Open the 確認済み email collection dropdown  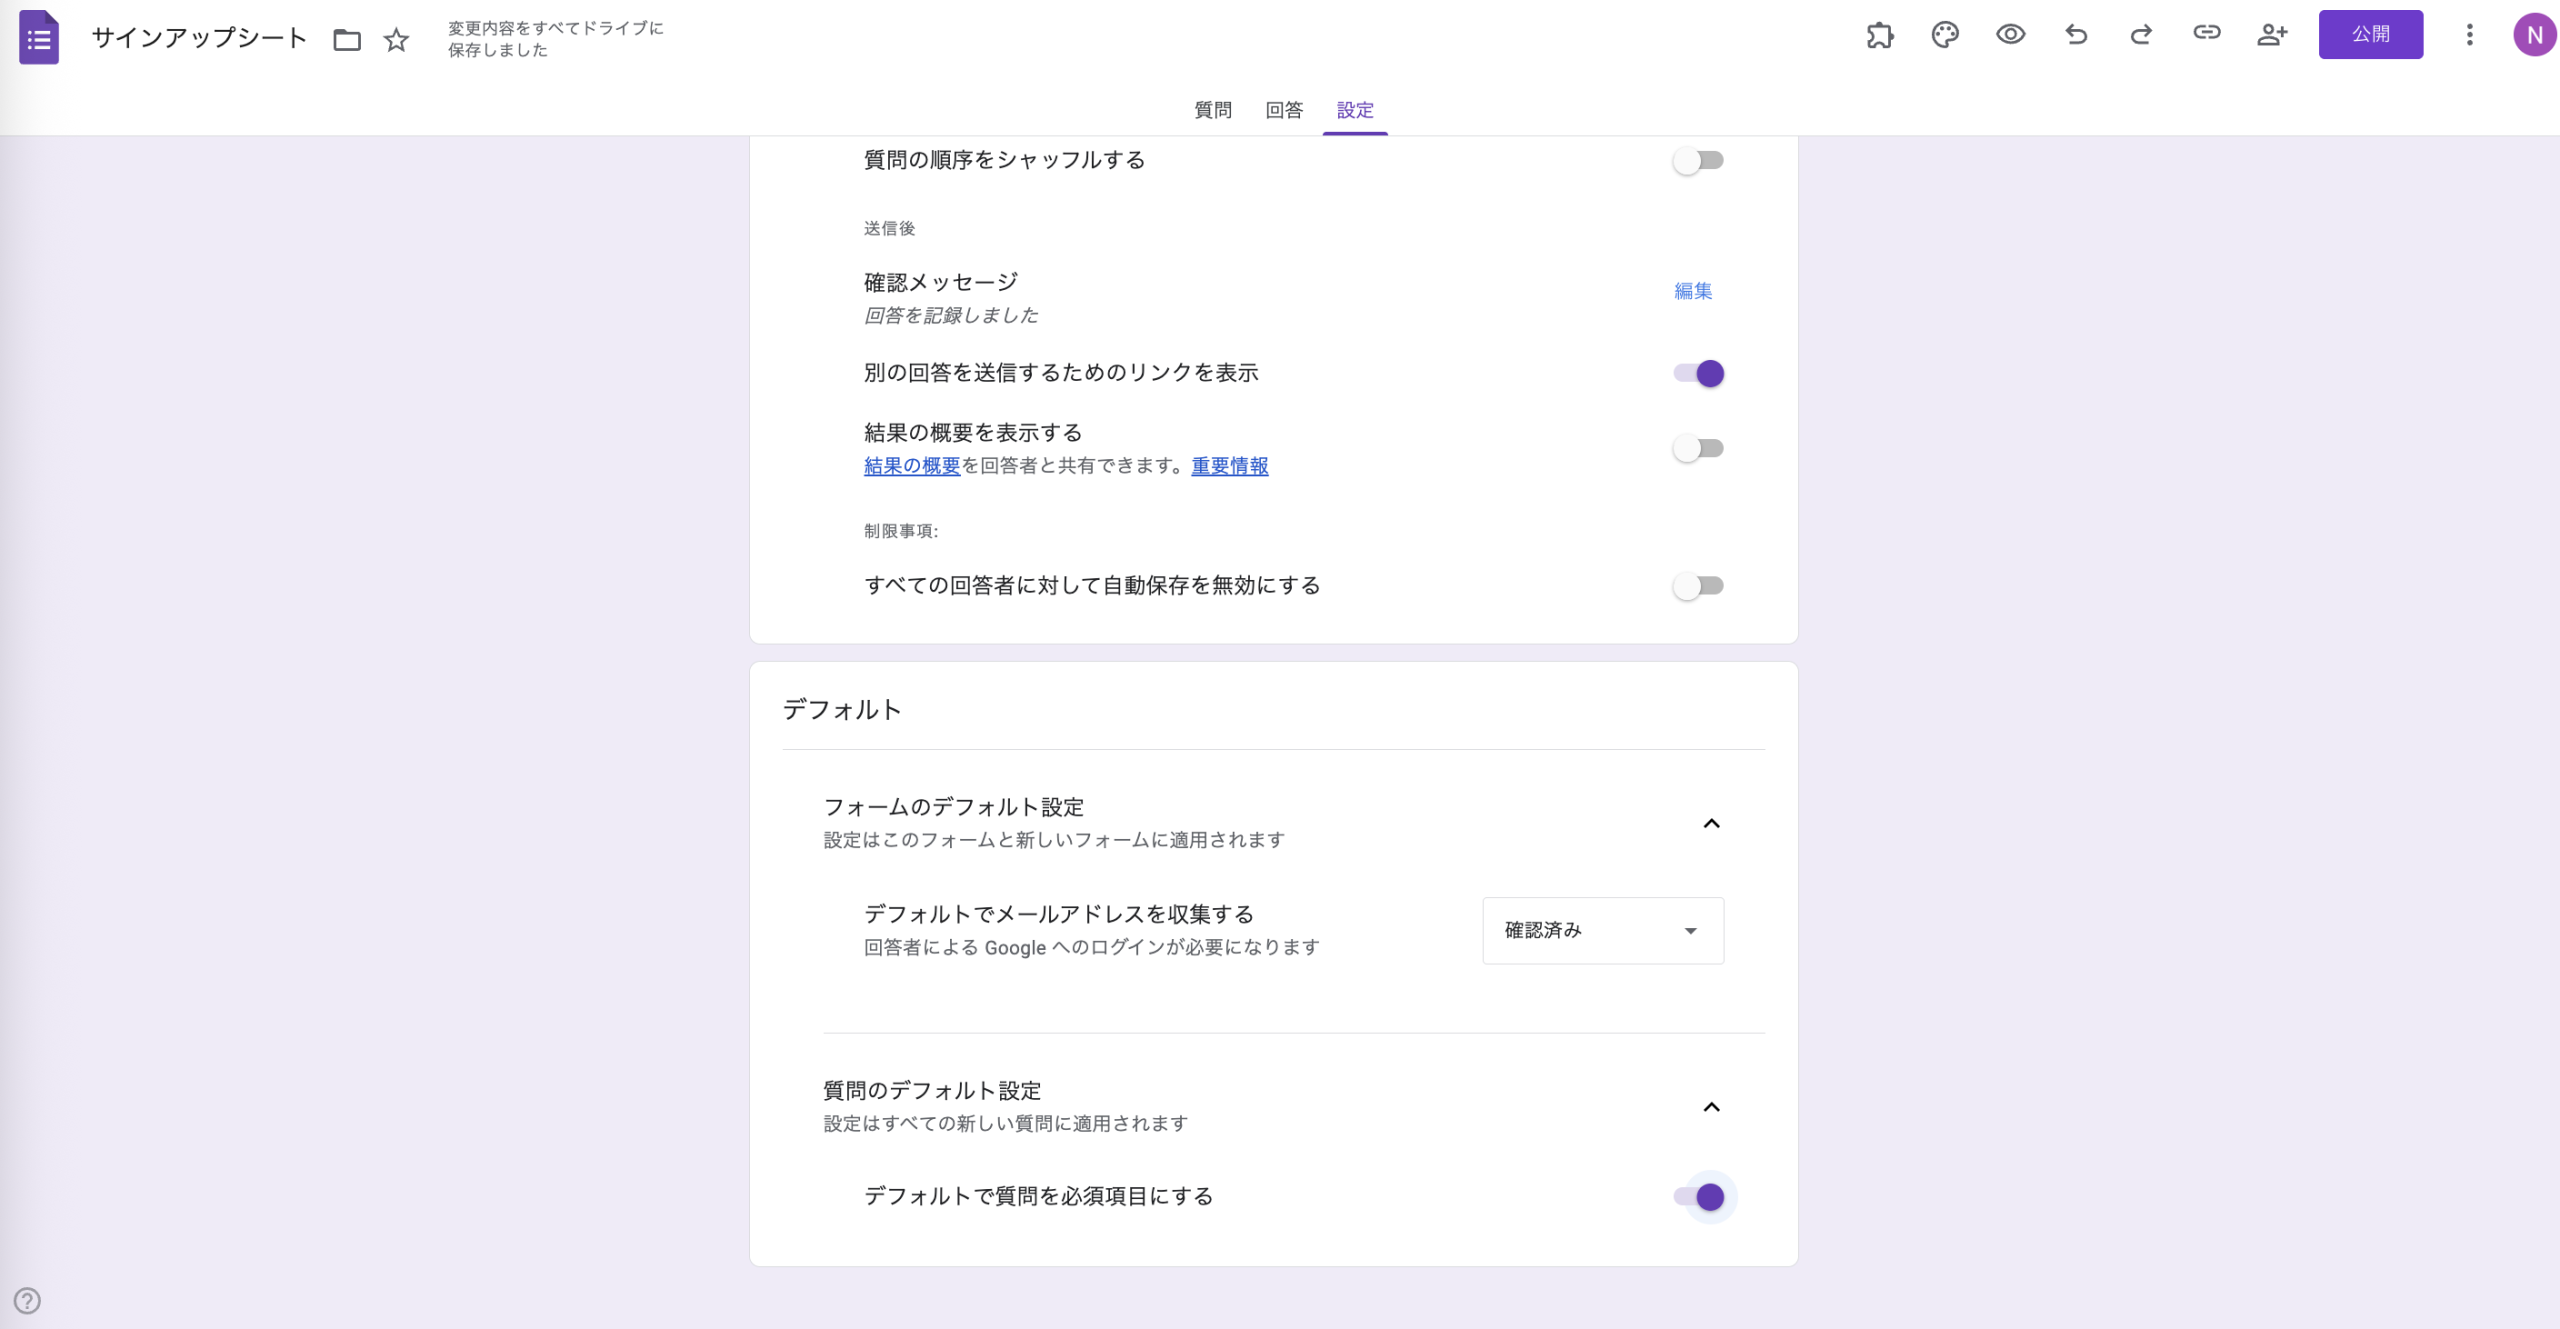coord(1601,930)
